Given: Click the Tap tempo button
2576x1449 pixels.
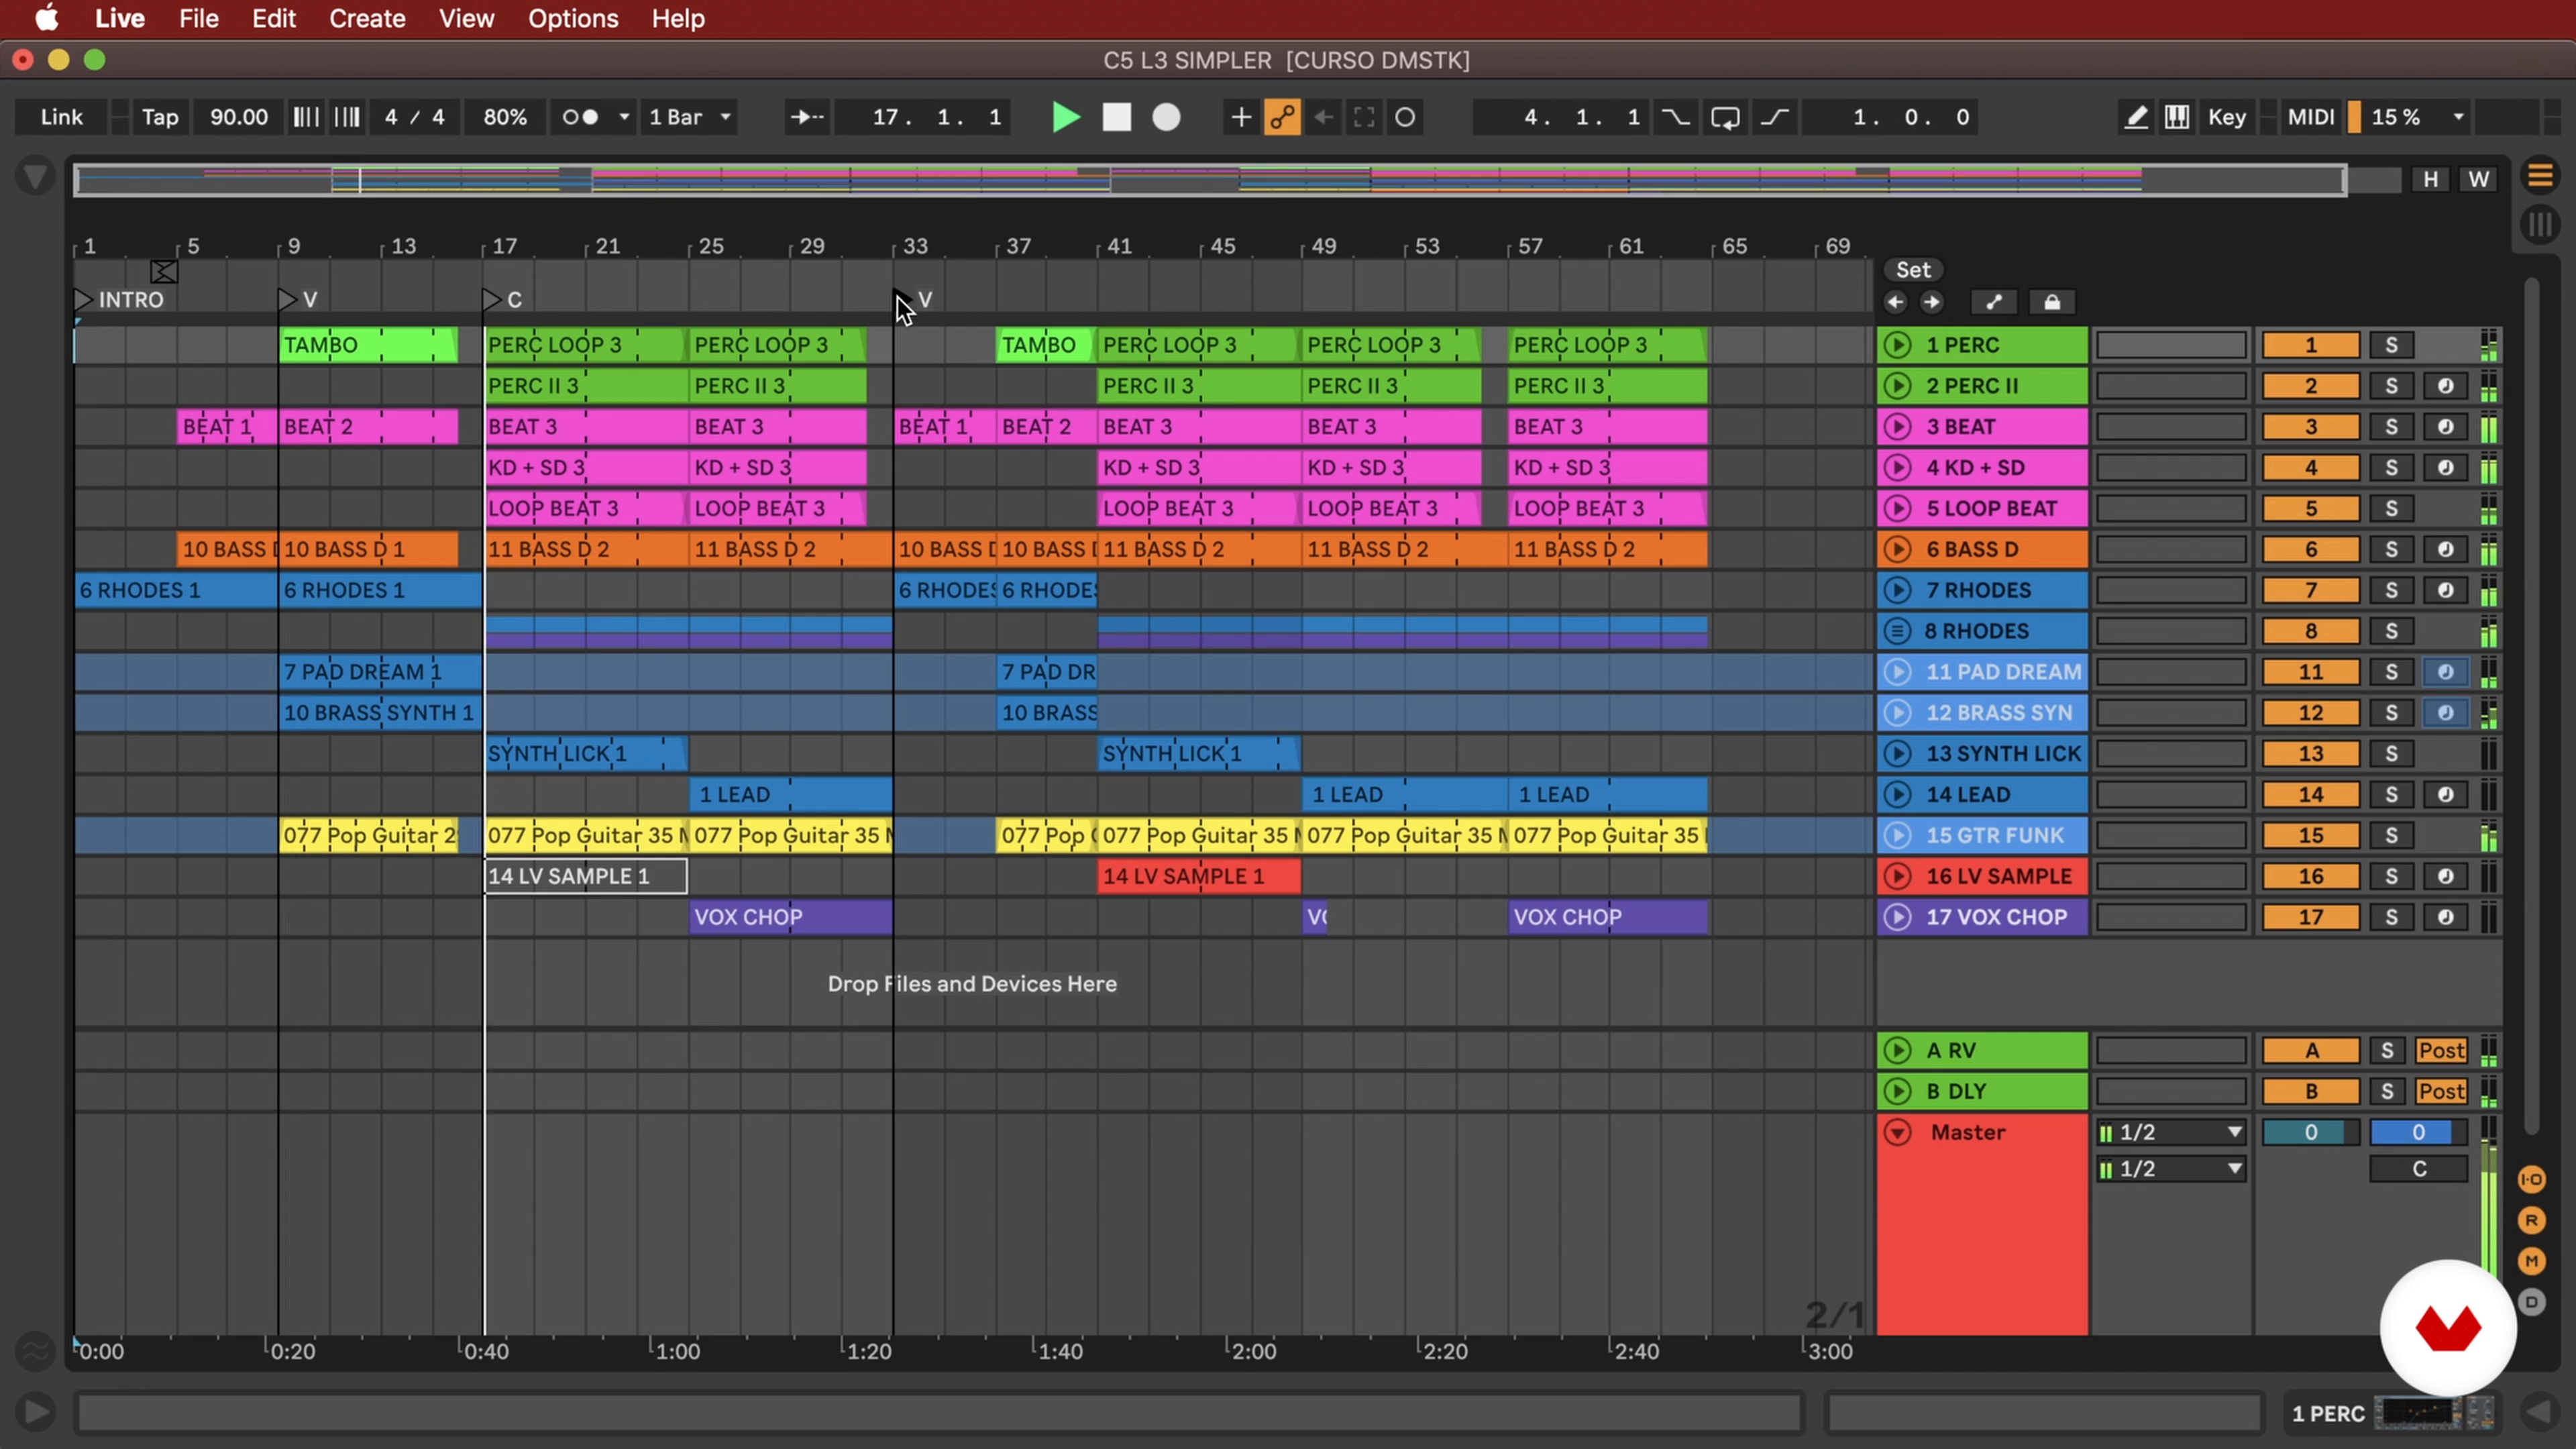Looking at the screenshot, I should click(160, 117).
